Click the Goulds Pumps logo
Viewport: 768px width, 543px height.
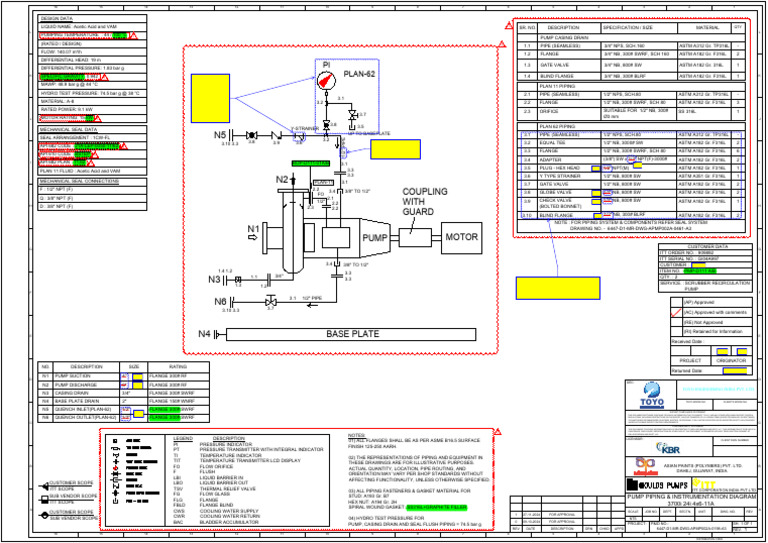(658, 485)
